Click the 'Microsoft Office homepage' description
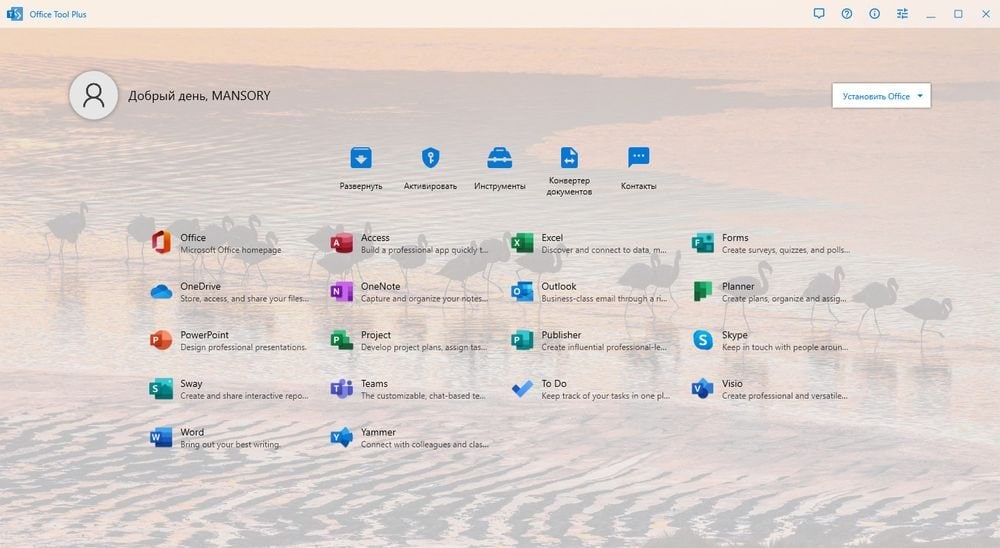The width and height of the screenshot is (1000, 548). (x=231, y=250)
